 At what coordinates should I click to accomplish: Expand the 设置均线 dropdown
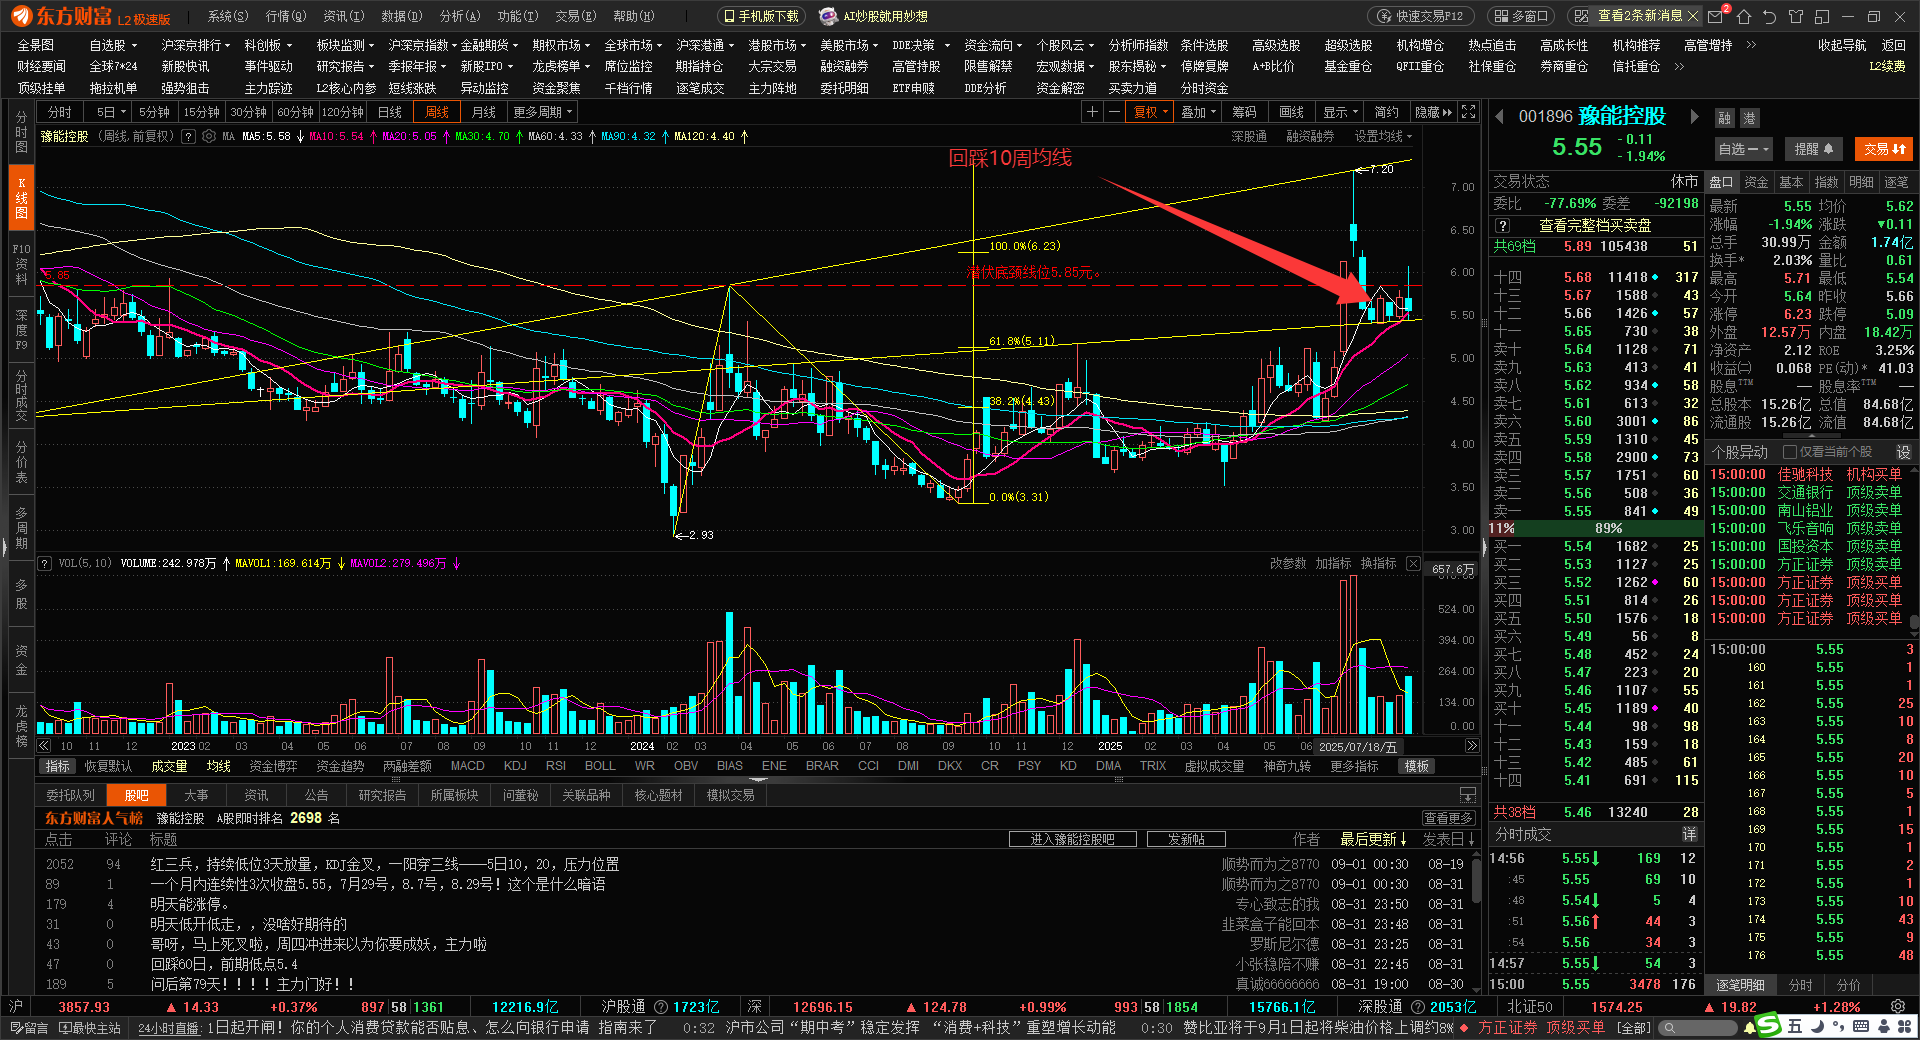[x=1383, y=136]
